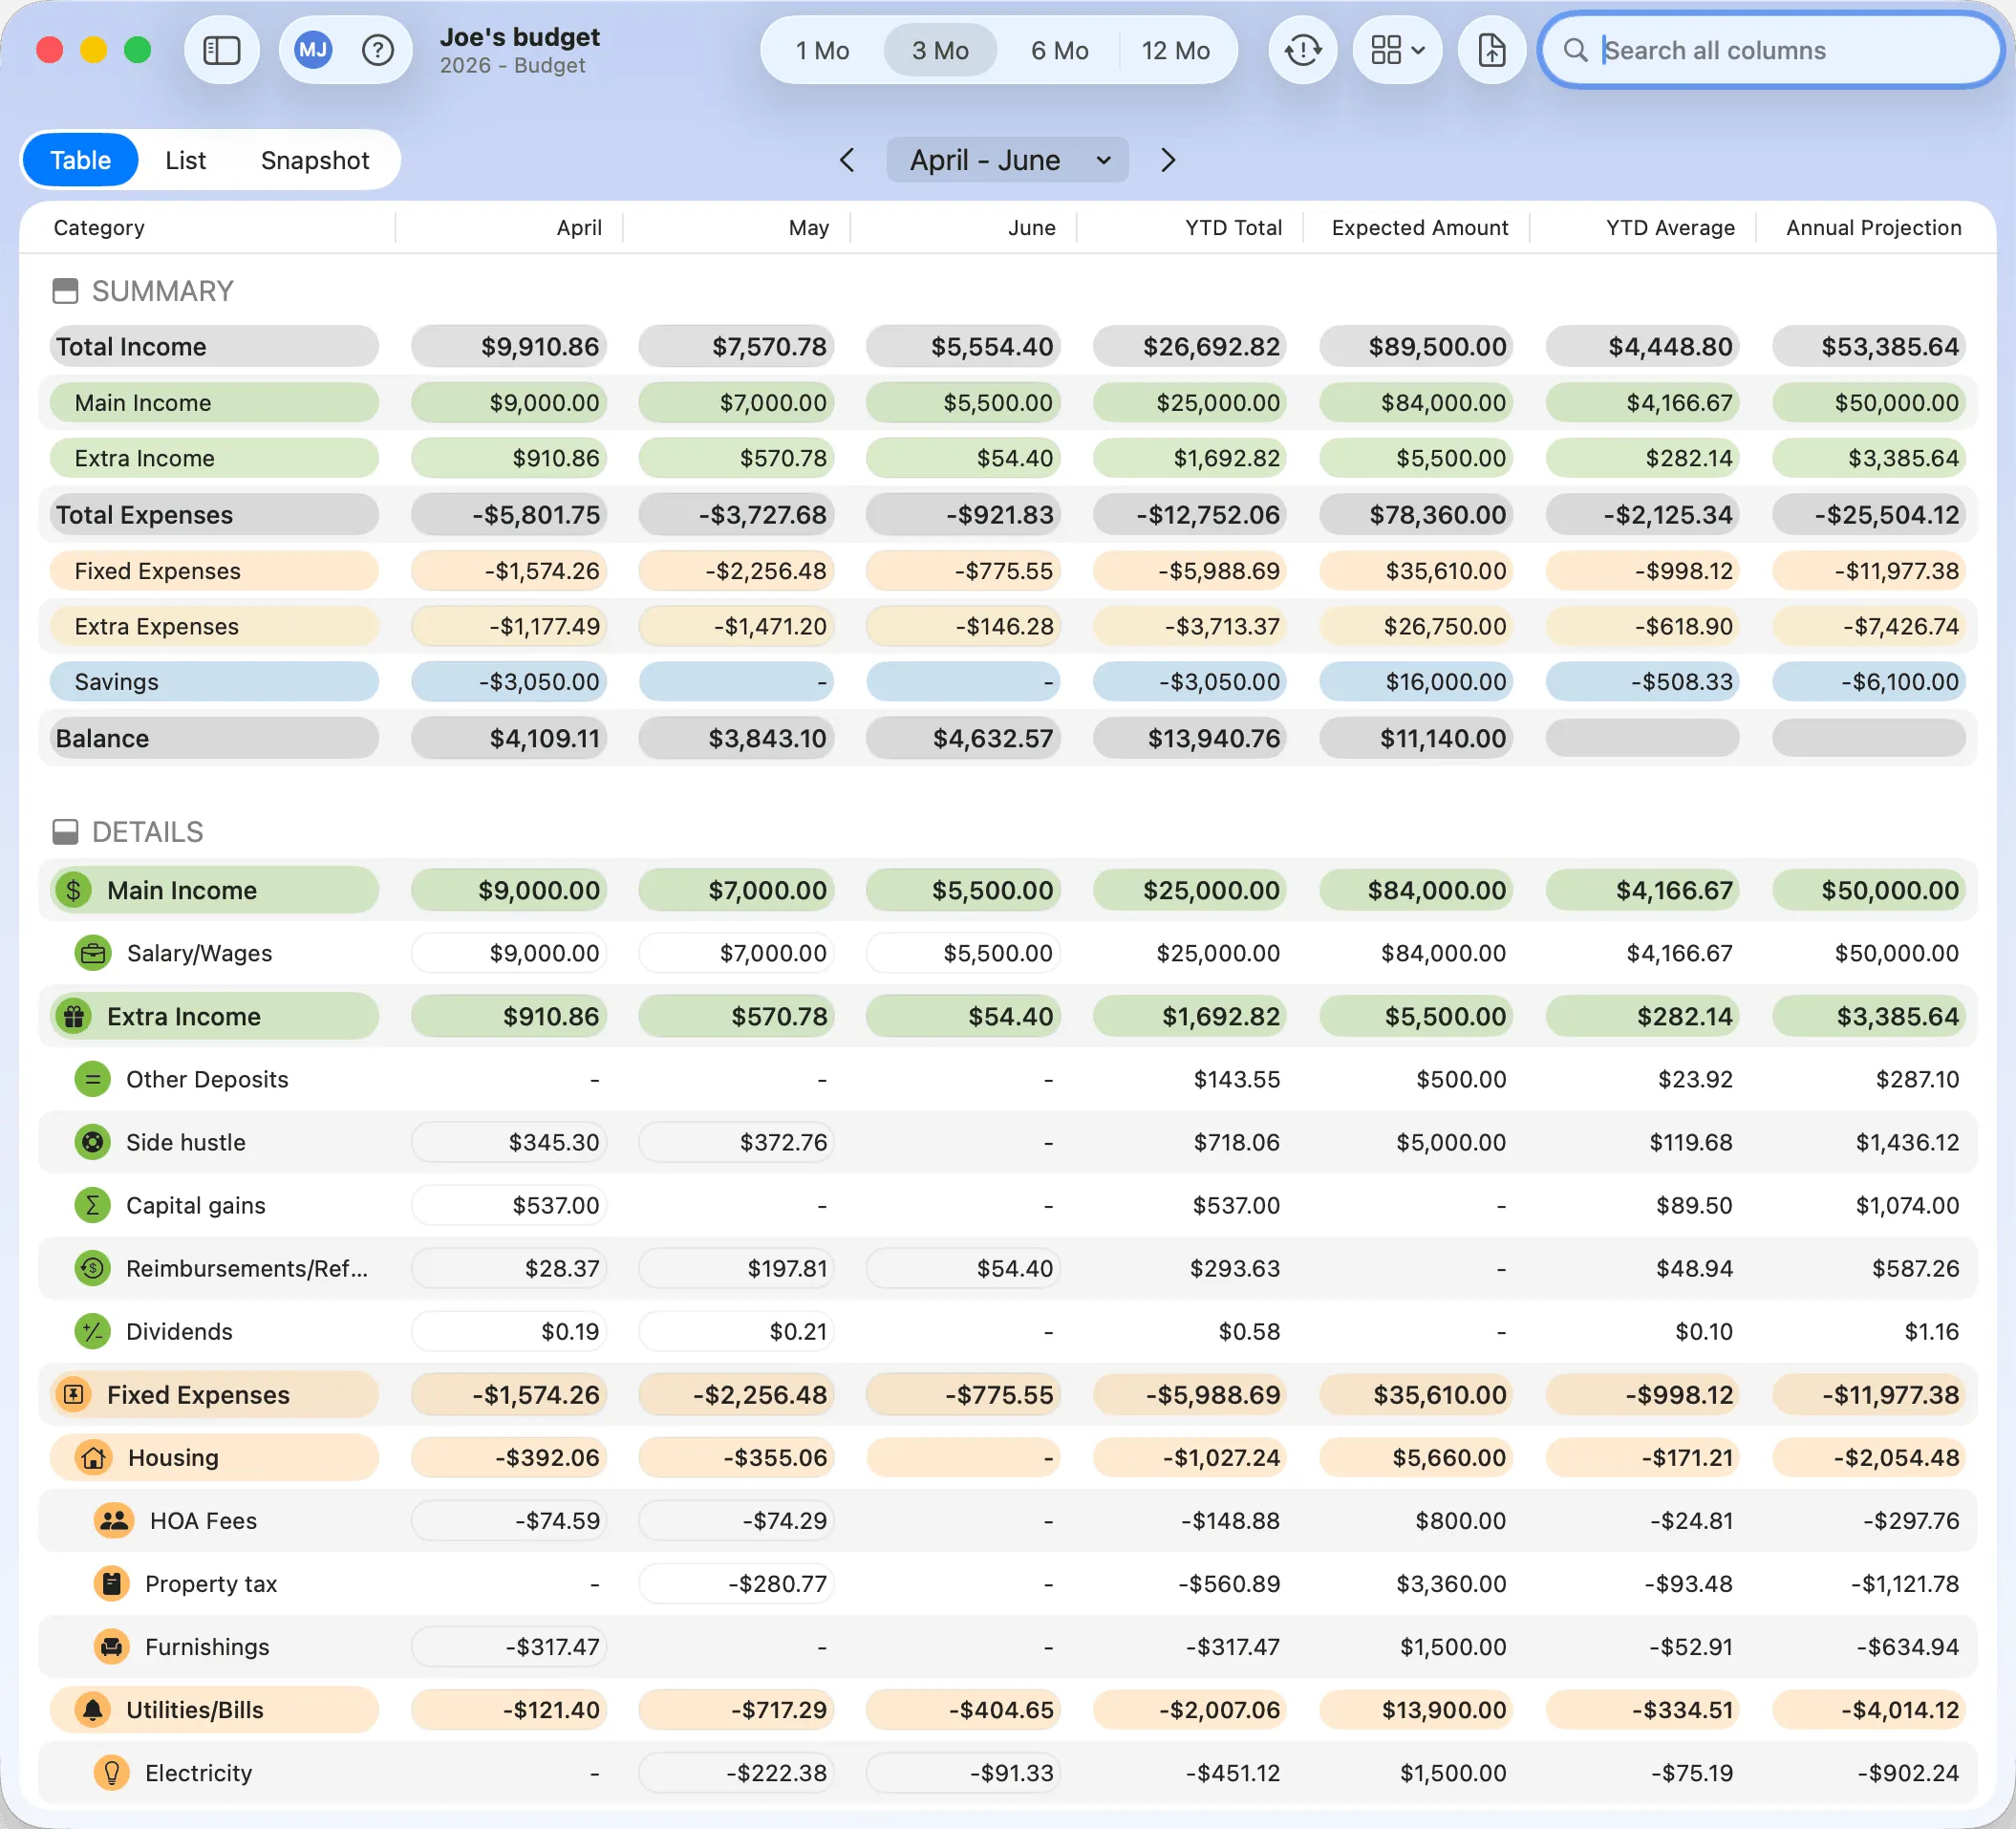Click the export document icon

pyautogui.click(x=1491, y=50)
